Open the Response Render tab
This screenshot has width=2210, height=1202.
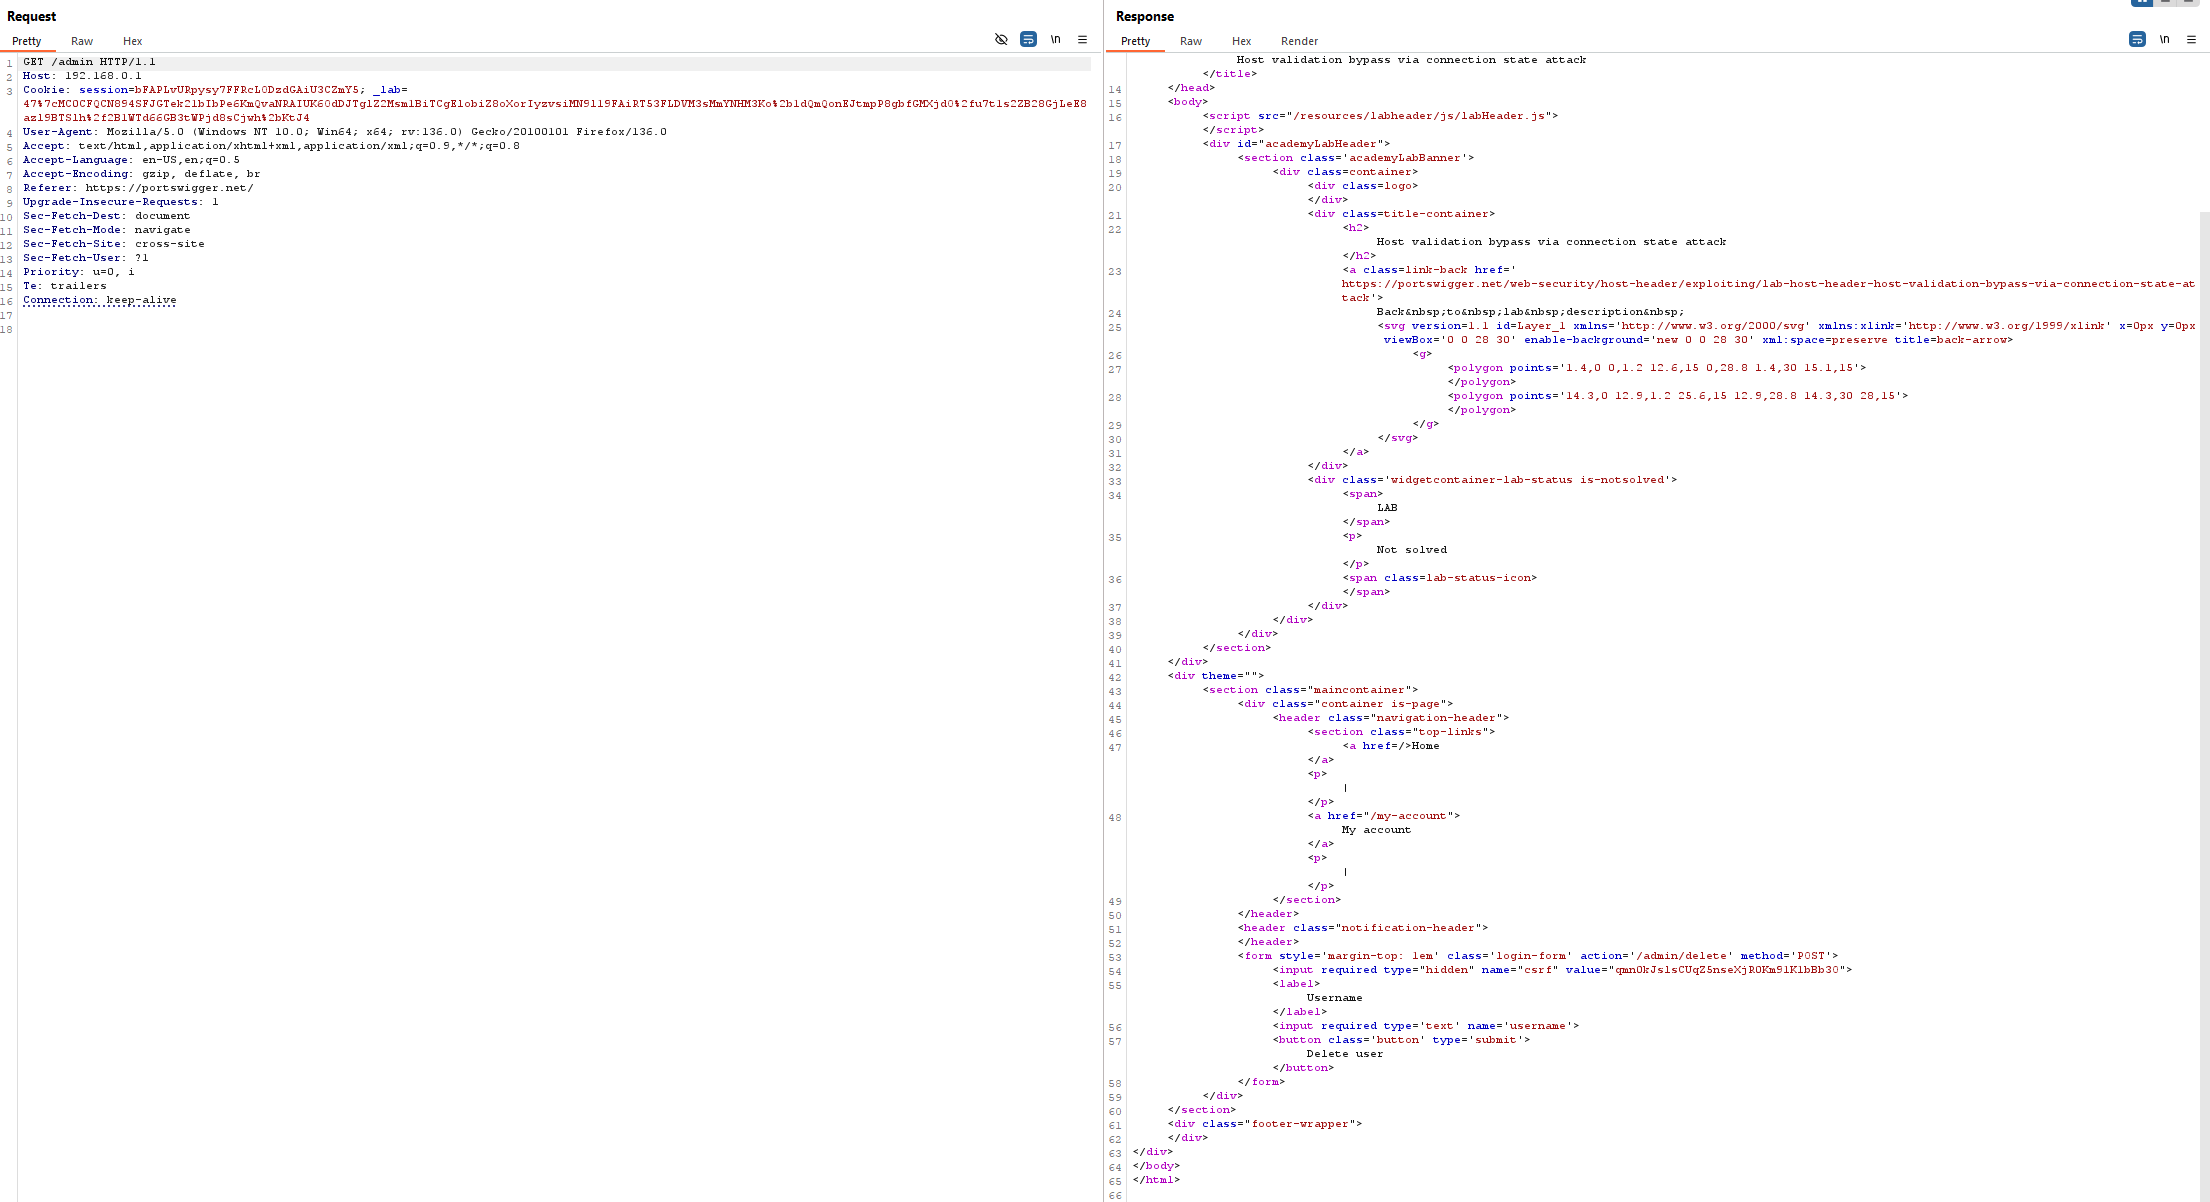(x=1299, y=41)
